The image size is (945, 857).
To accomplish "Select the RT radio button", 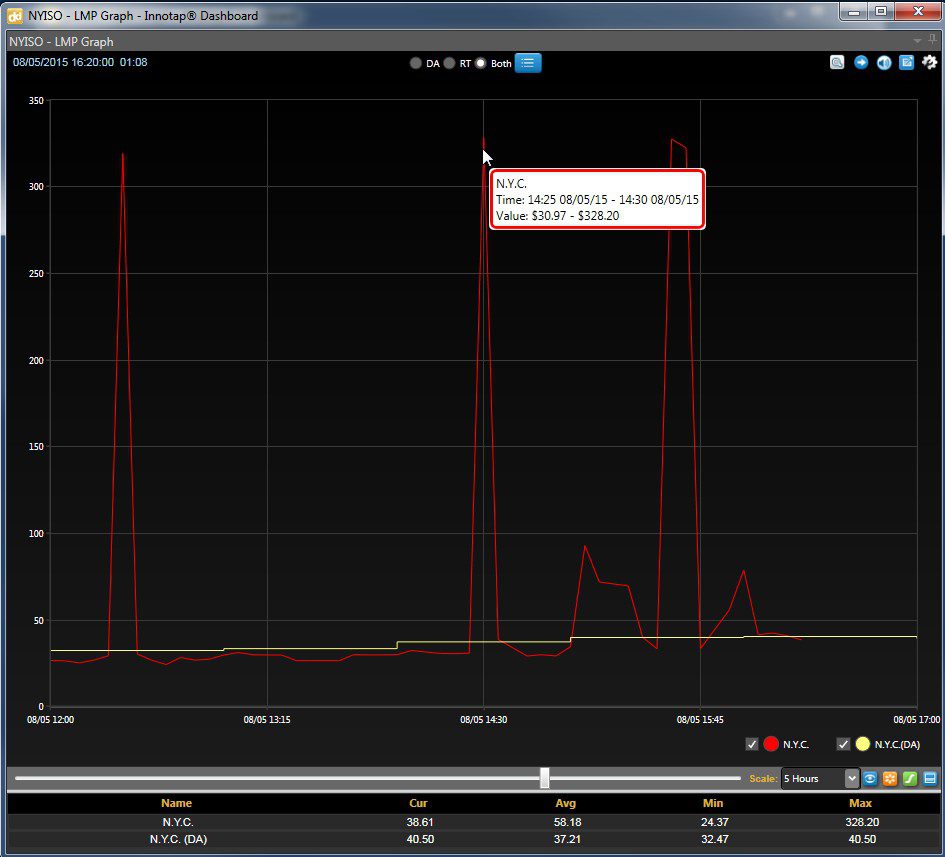I will 449,63.
